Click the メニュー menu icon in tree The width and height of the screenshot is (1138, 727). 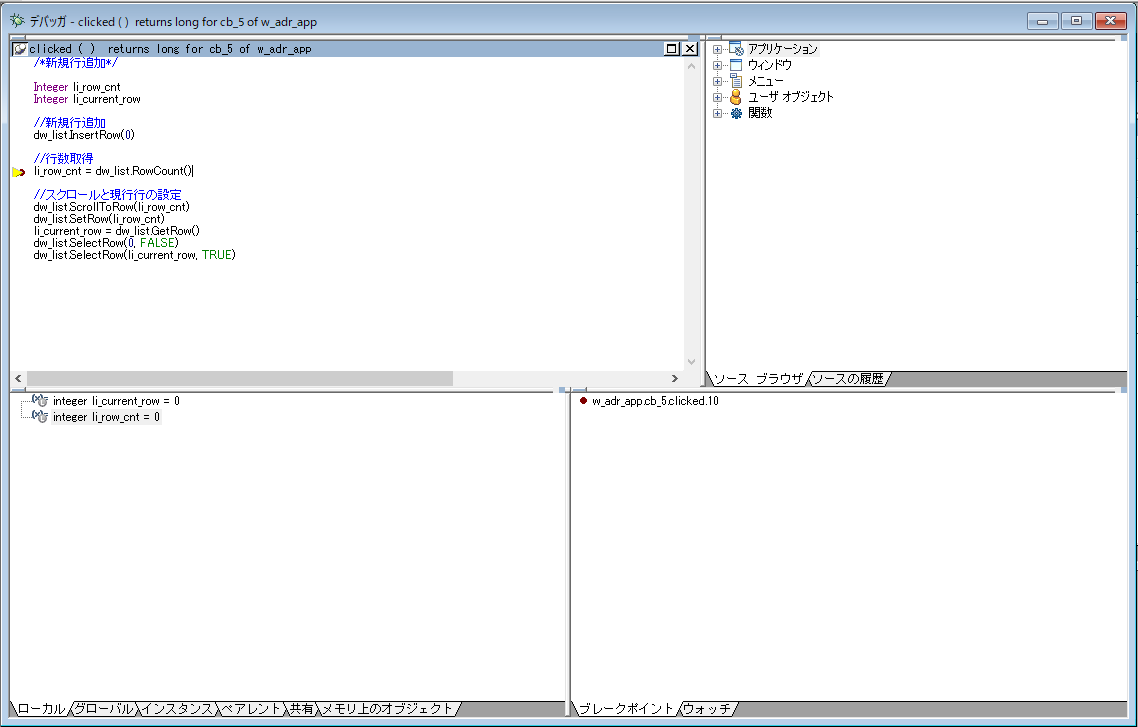(736, 81)
